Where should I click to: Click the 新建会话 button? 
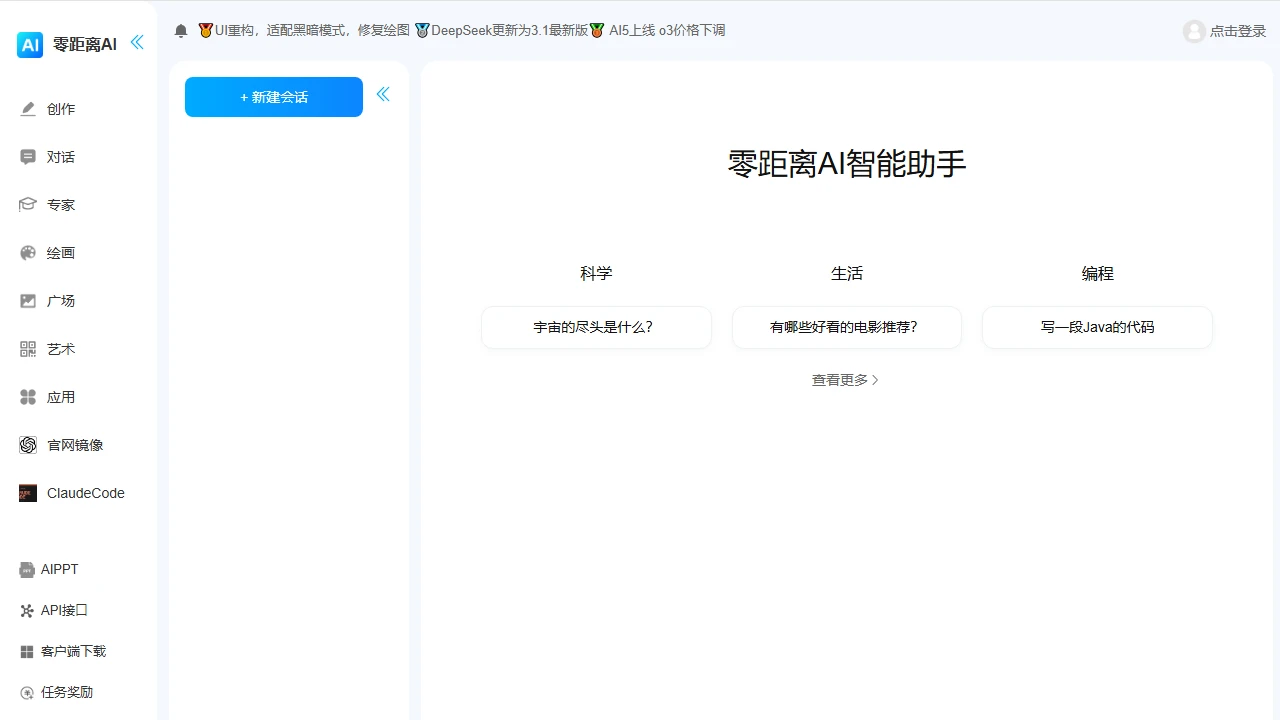click(x=273, y=97)
